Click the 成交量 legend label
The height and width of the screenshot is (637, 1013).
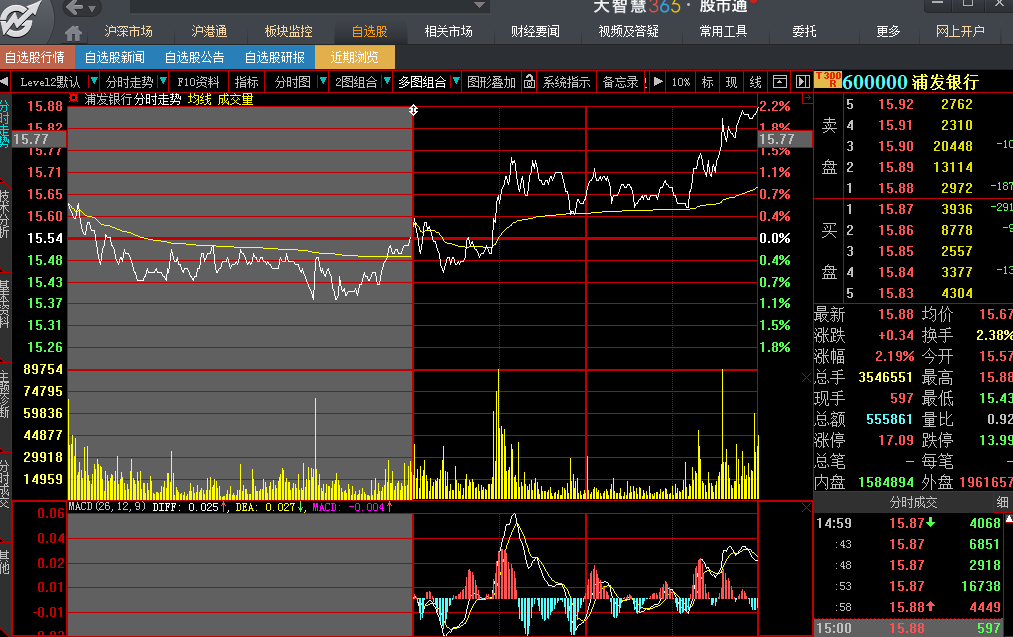pyautogui.click(x=235, y=99)
